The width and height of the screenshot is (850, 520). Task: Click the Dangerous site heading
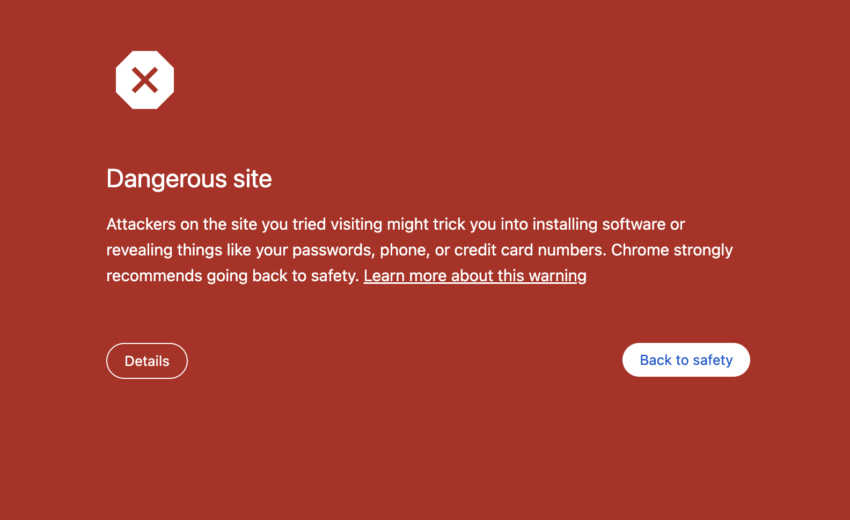pyautogui.click(x=189, y=179)
